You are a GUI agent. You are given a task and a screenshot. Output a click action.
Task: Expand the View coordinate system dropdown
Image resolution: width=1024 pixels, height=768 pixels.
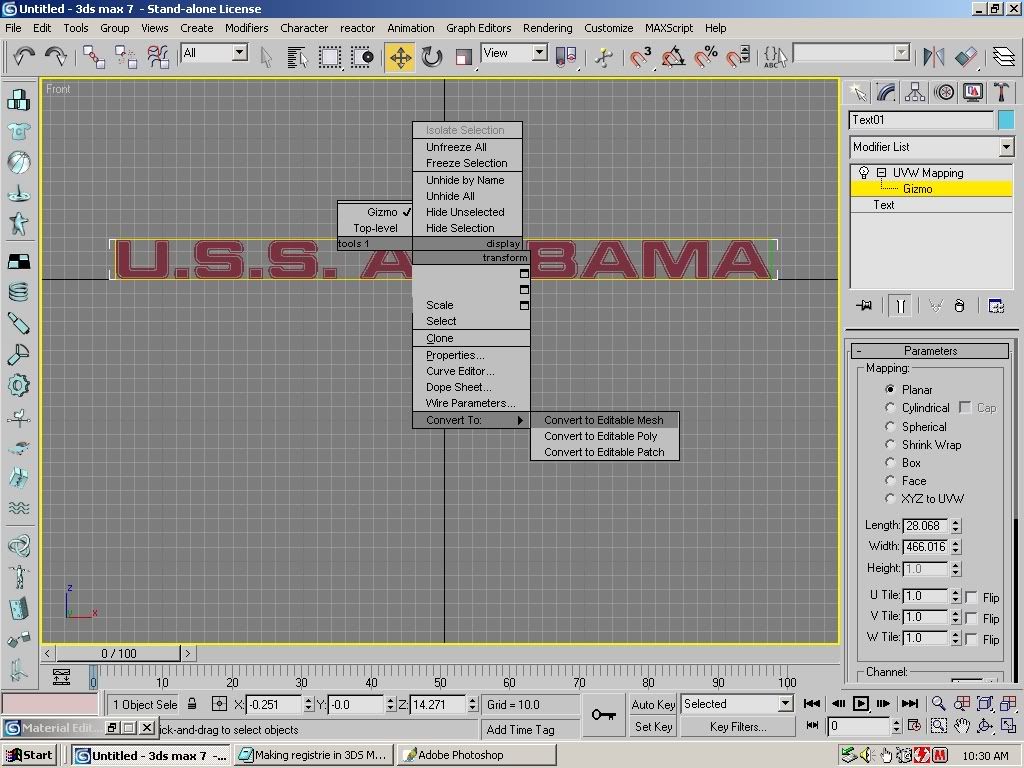pyautogui.click(x=539, y=53)
